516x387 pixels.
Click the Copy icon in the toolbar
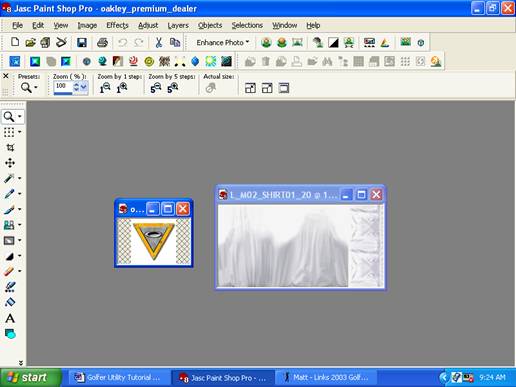click(x=175, y=42)
